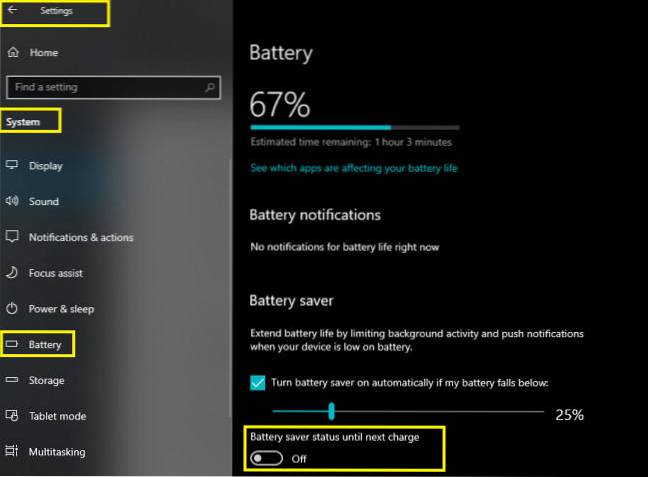Click the Multitasking icon
Screen dimensions: 648x477
point(12,451)
